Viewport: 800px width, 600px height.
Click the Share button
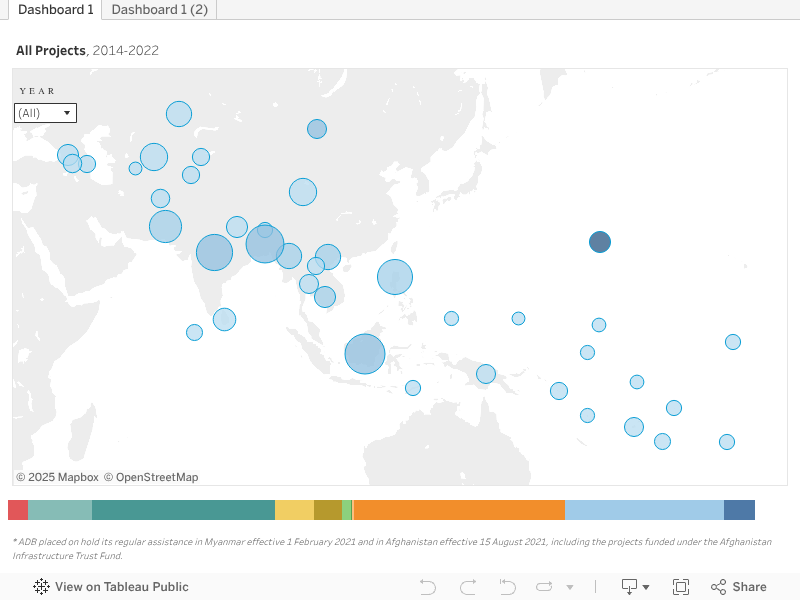(739, 587)
